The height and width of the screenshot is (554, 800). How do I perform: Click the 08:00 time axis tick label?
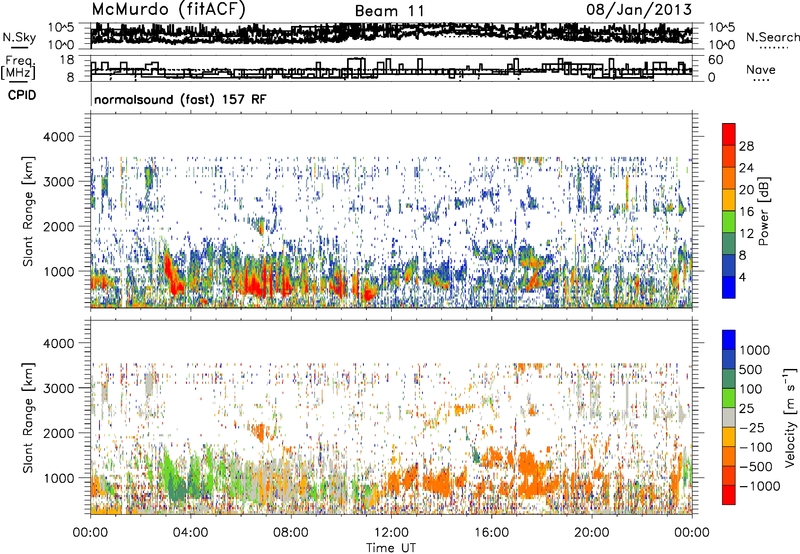291,533
